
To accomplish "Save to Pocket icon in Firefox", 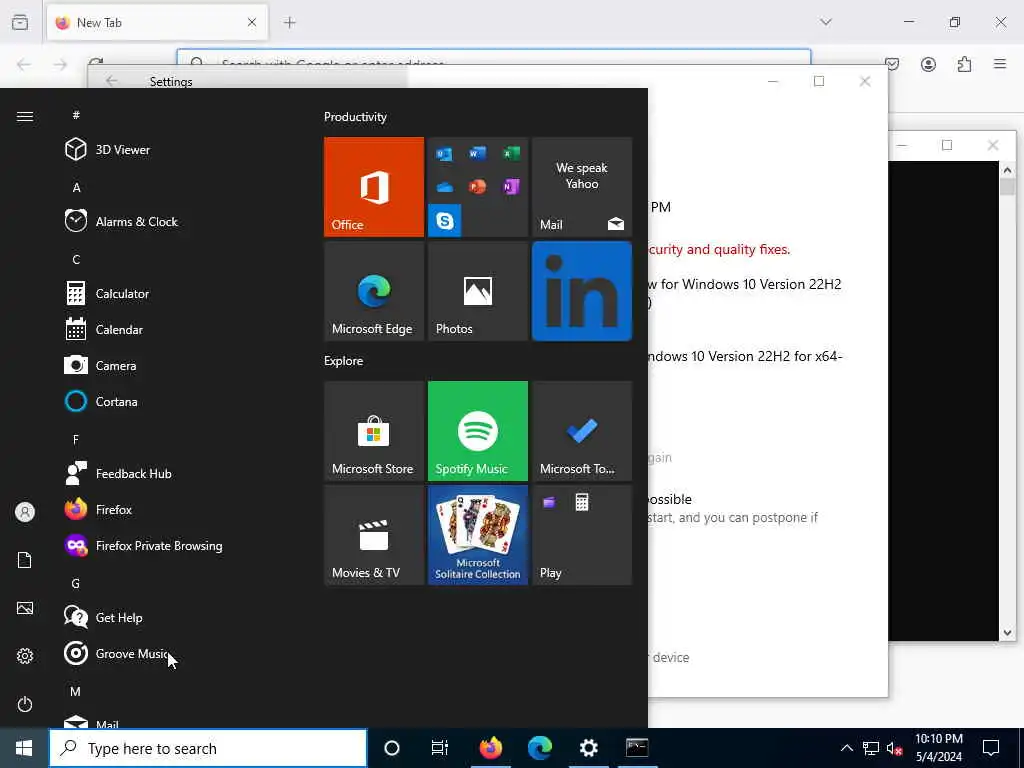I will tap(892, 64).
